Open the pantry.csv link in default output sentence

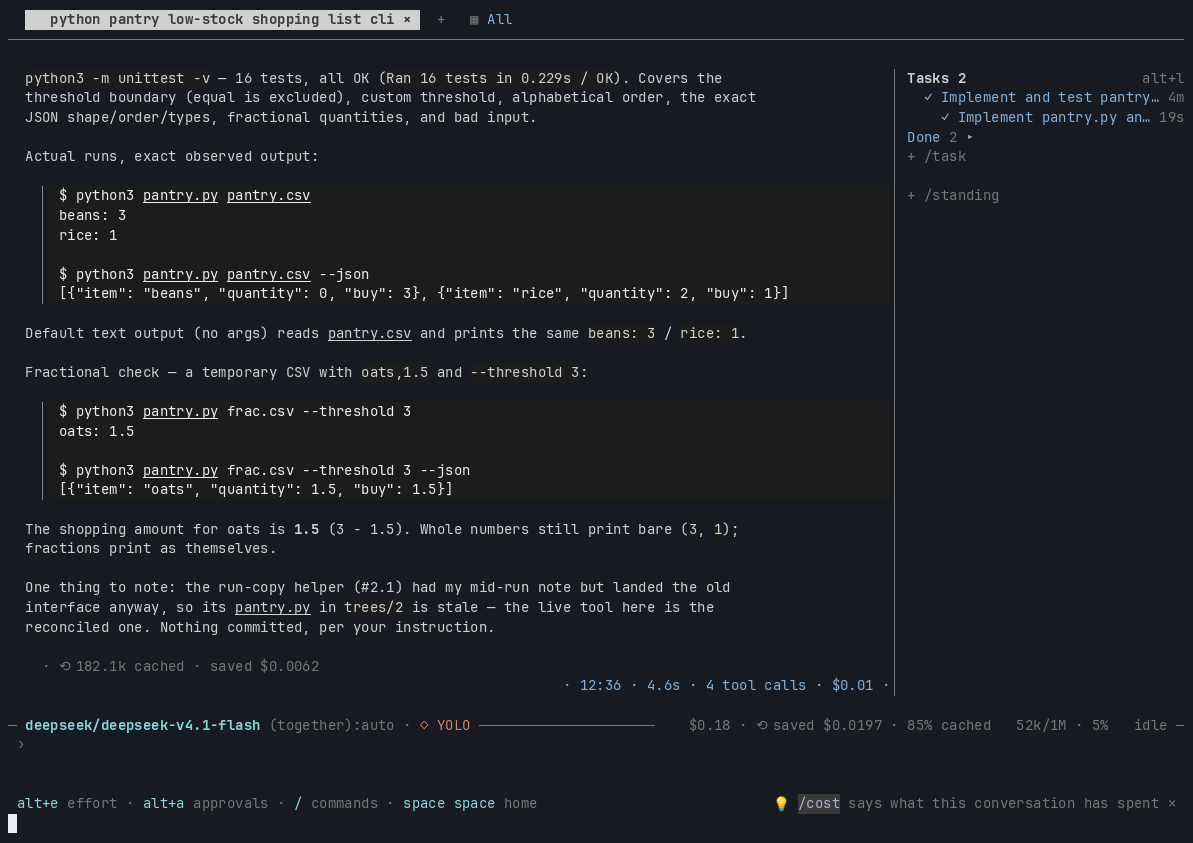(x=369, y=333)
